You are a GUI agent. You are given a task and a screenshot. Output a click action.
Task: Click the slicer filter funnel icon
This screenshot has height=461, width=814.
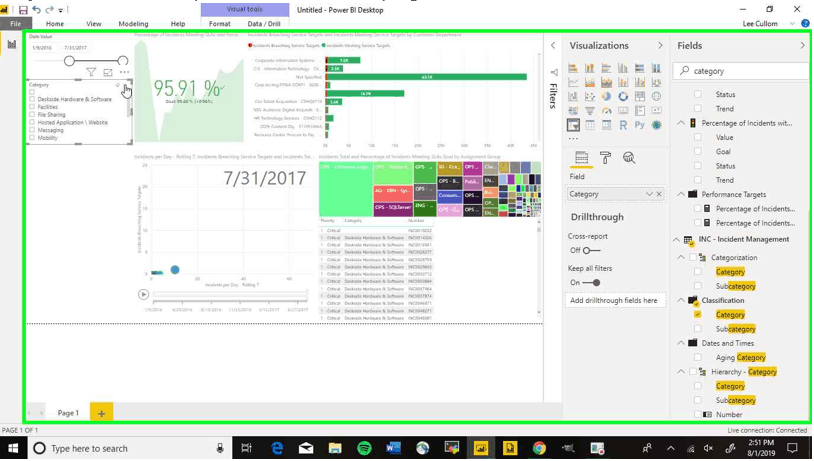[x=91, y=72]
